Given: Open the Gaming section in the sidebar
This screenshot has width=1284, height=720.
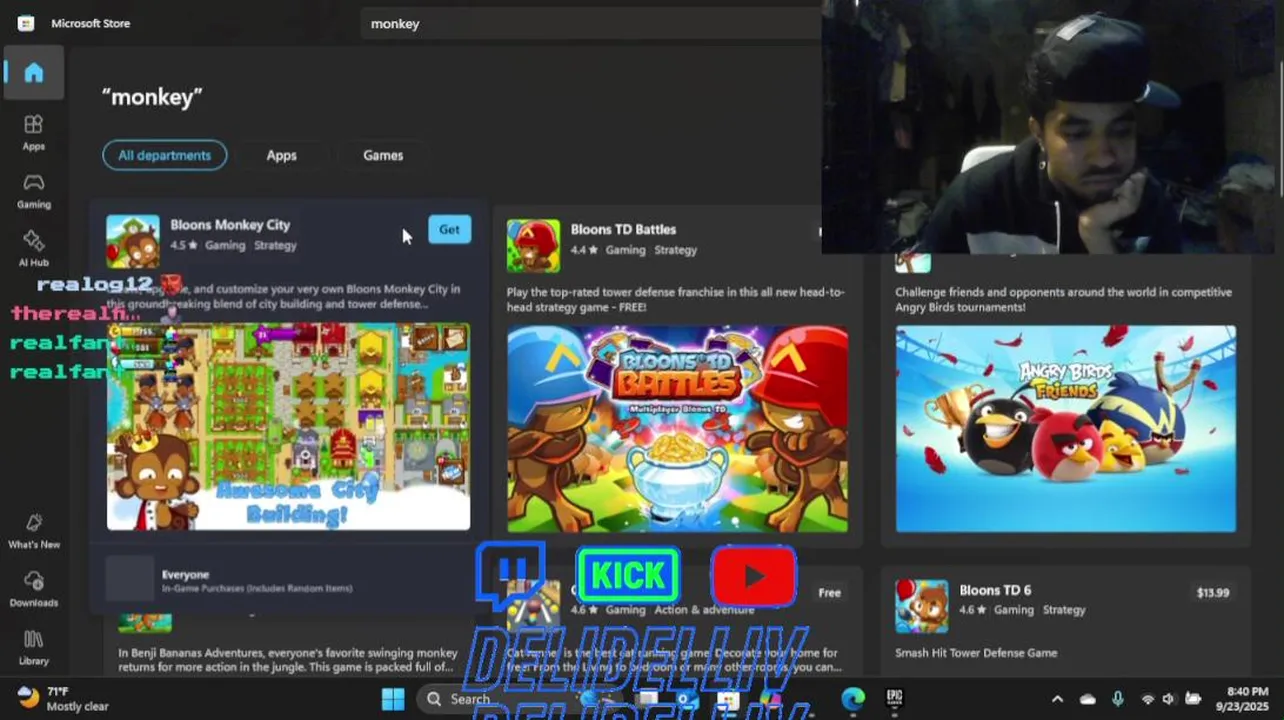Looking at the screenshot, I should [34, 190].
